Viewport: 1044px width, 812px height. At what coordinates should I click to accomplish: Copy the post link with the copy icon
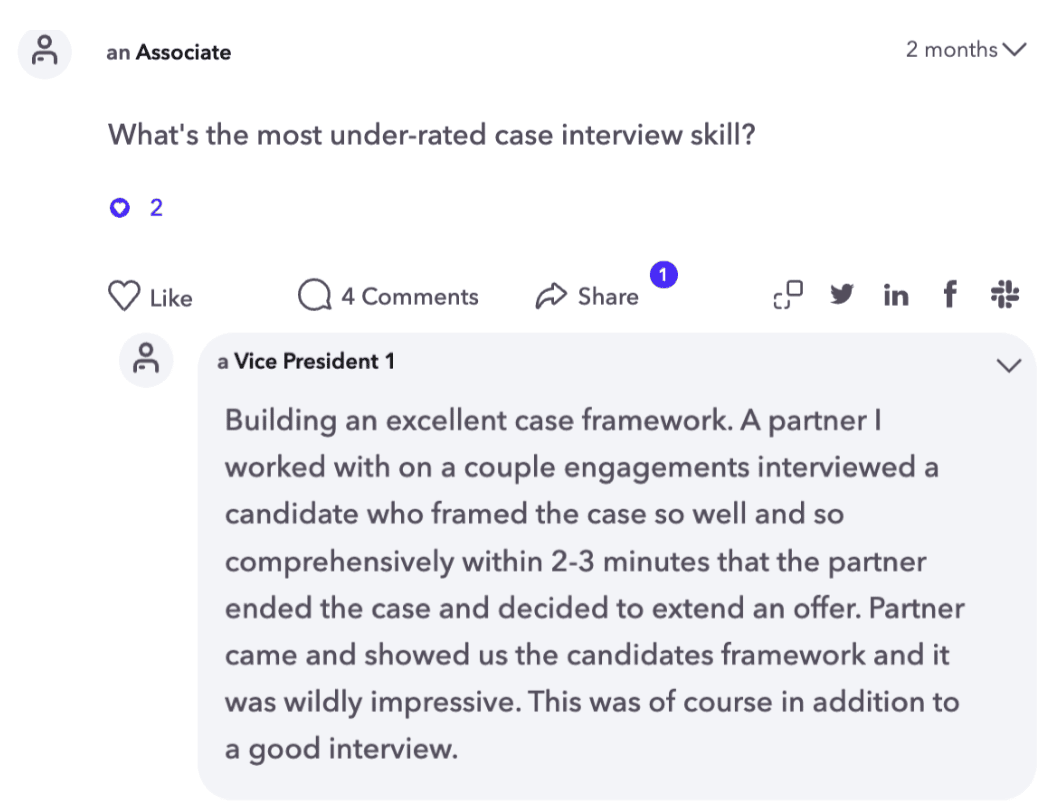(788, 295)
